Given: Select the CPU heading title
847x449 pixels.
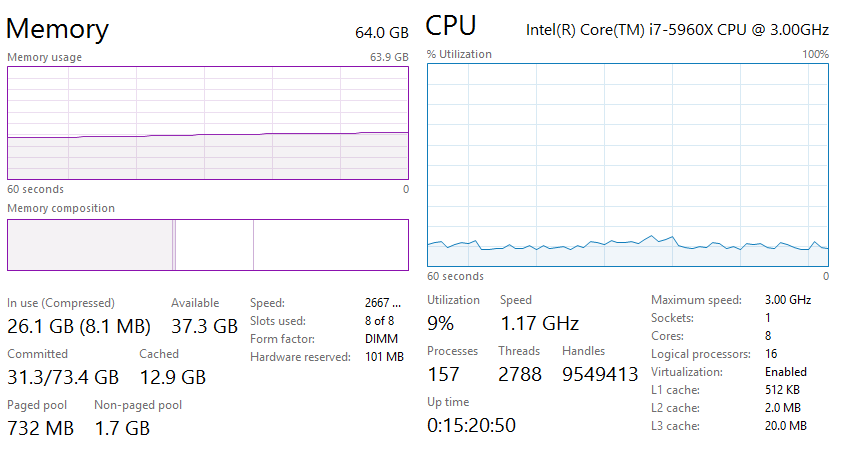Looking at the screenshot, I should point(450,25).
